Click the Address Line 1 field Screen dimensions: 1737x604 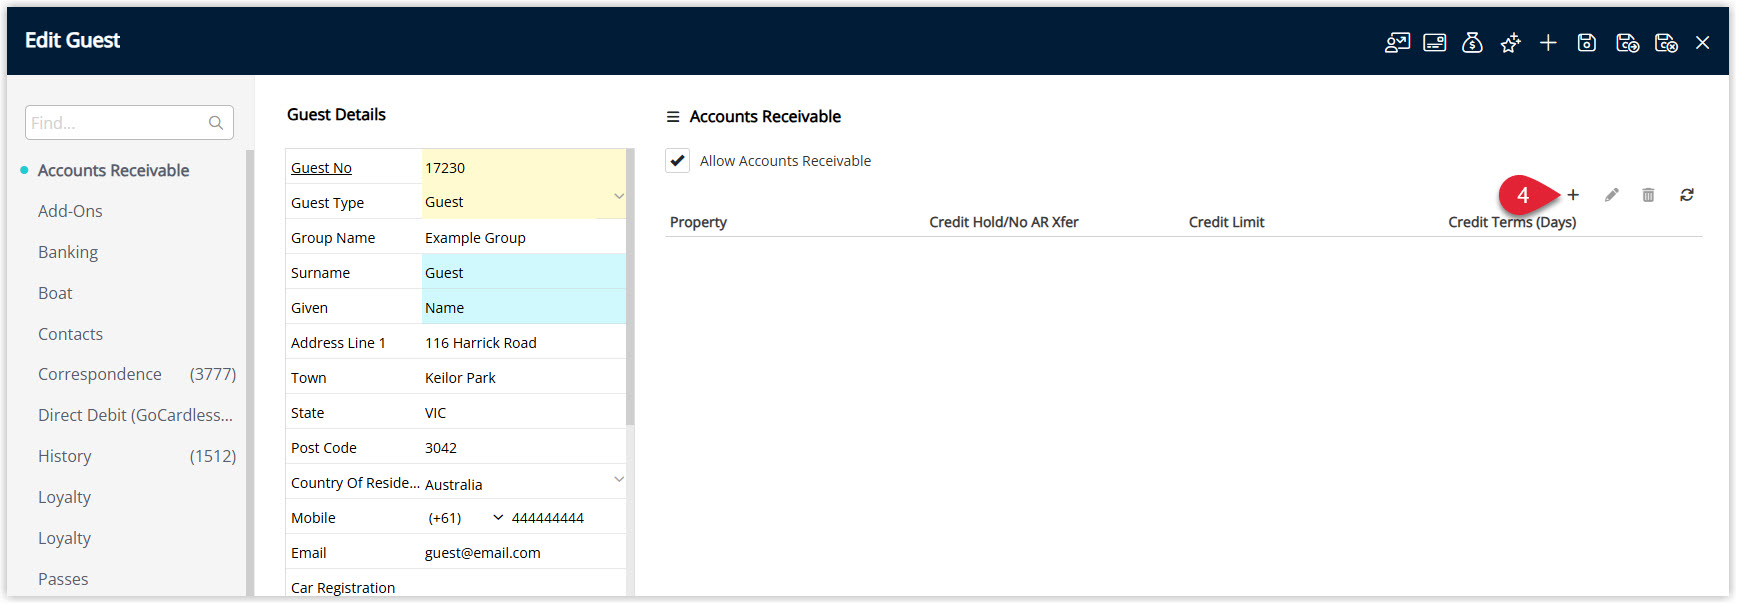pos(523,342)
